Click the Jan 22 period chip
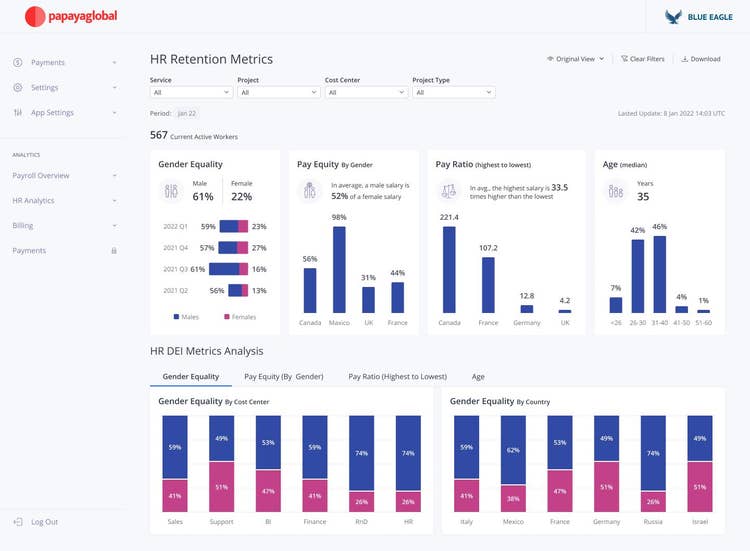750x551 pixels. click(187, 113)
